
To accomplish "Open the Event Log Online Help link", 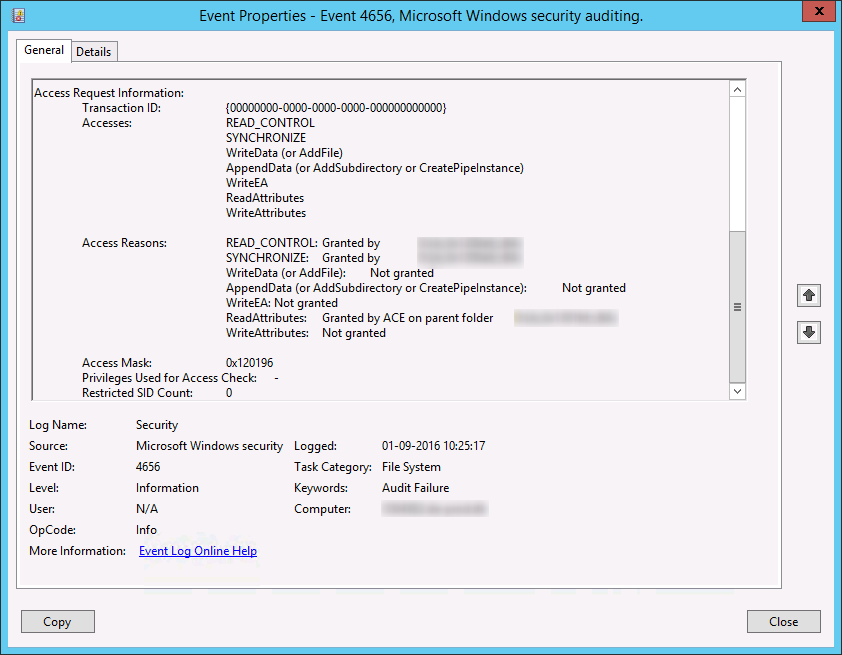I will point(197,550).
